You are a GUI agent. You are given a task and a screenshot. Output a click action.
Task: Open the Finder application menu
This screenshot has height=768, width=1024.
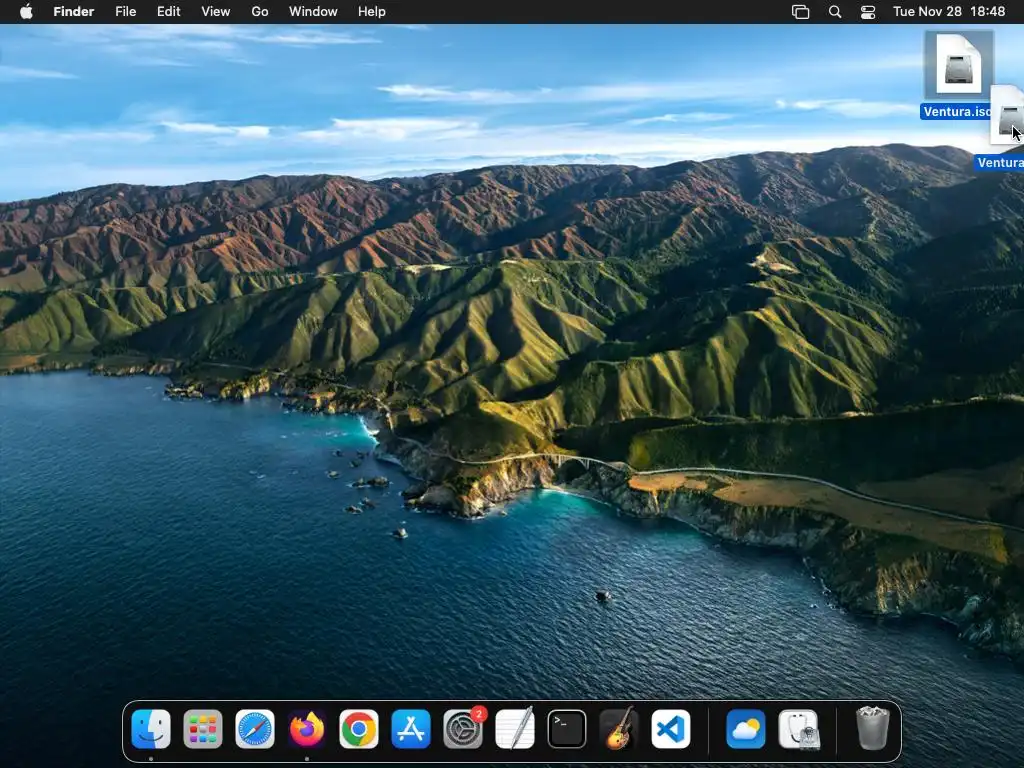tap(74, 12)
